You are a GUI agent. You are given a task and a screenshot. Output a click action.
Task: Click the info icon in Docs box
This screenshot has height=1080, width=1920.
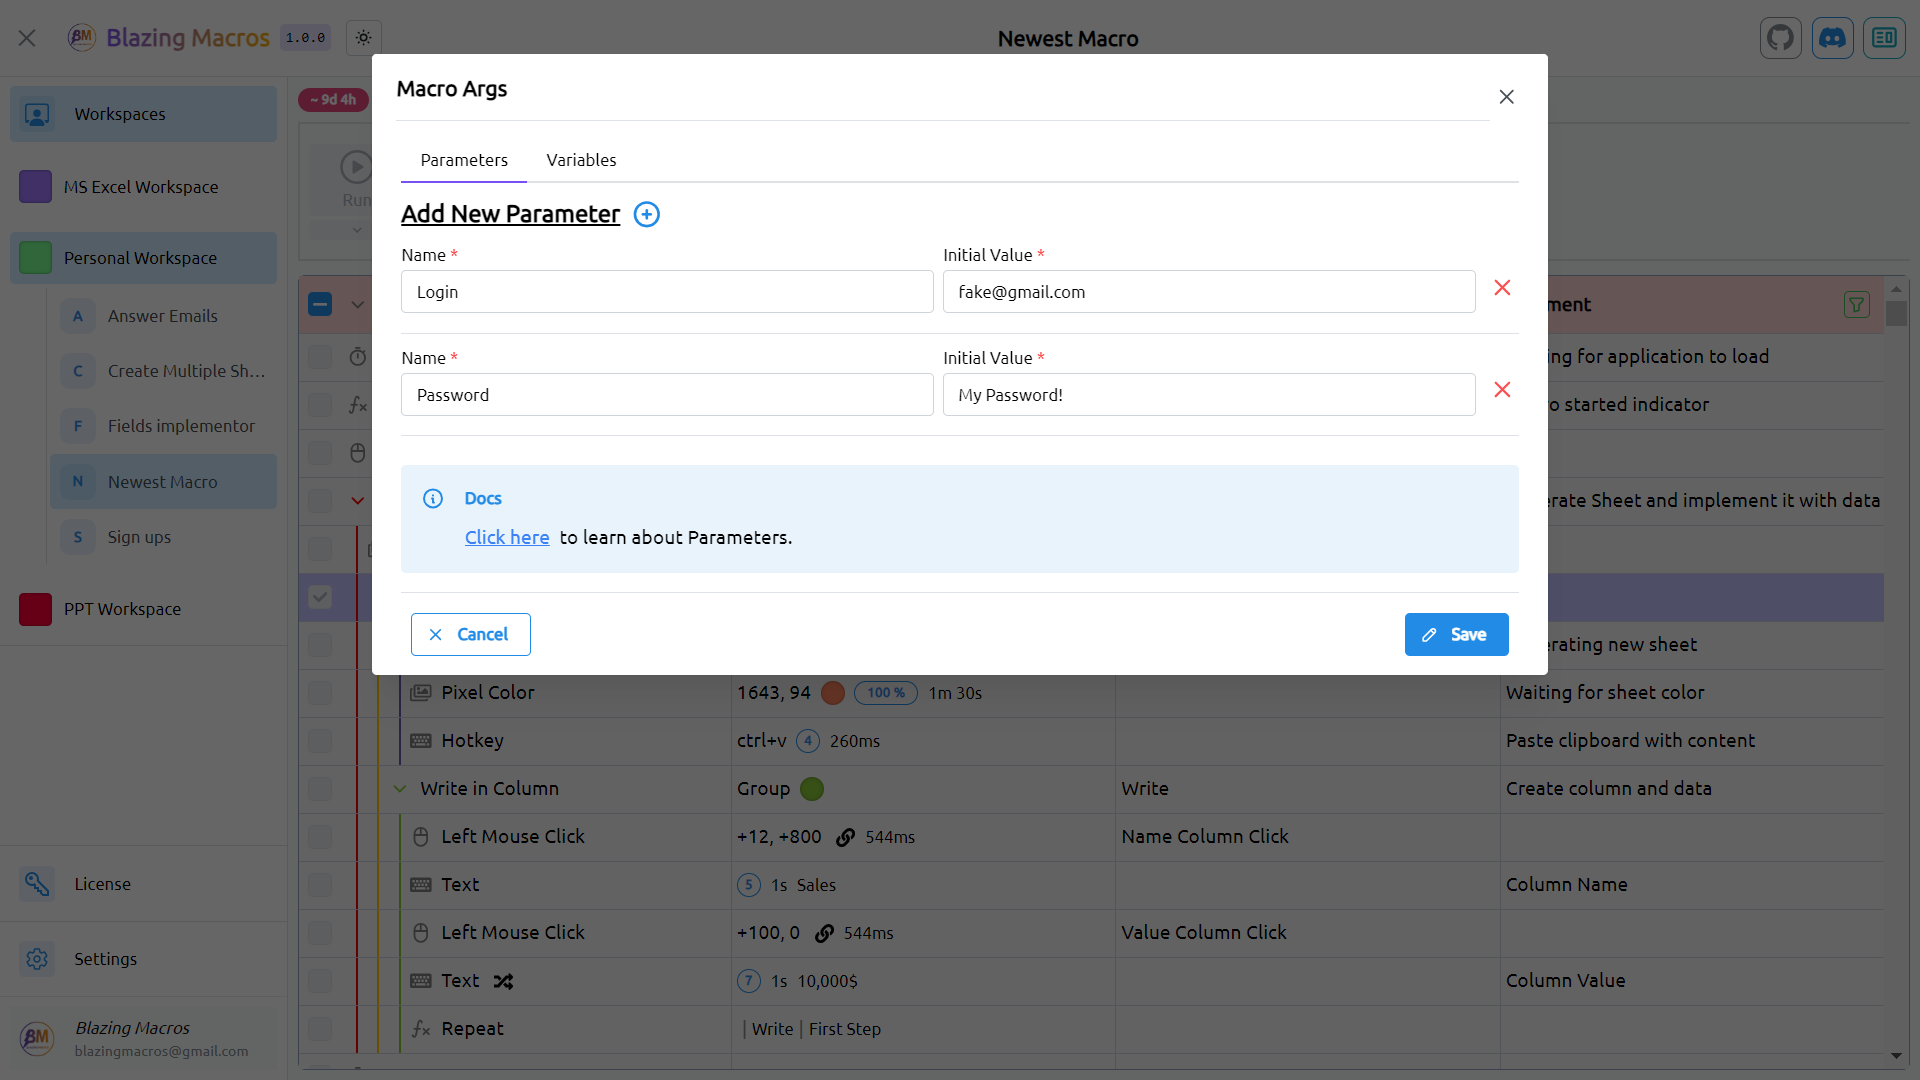point(433,499)
